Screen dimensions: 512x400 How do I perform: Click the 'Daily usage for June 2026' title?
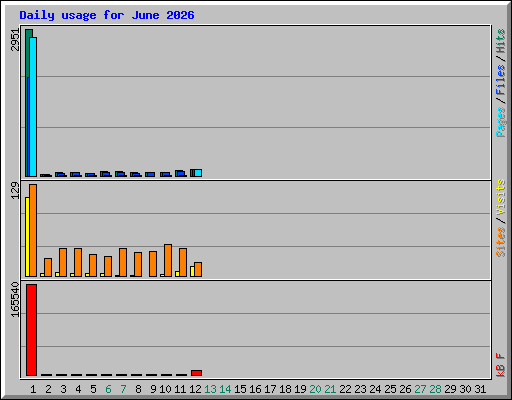coord(107,15)
